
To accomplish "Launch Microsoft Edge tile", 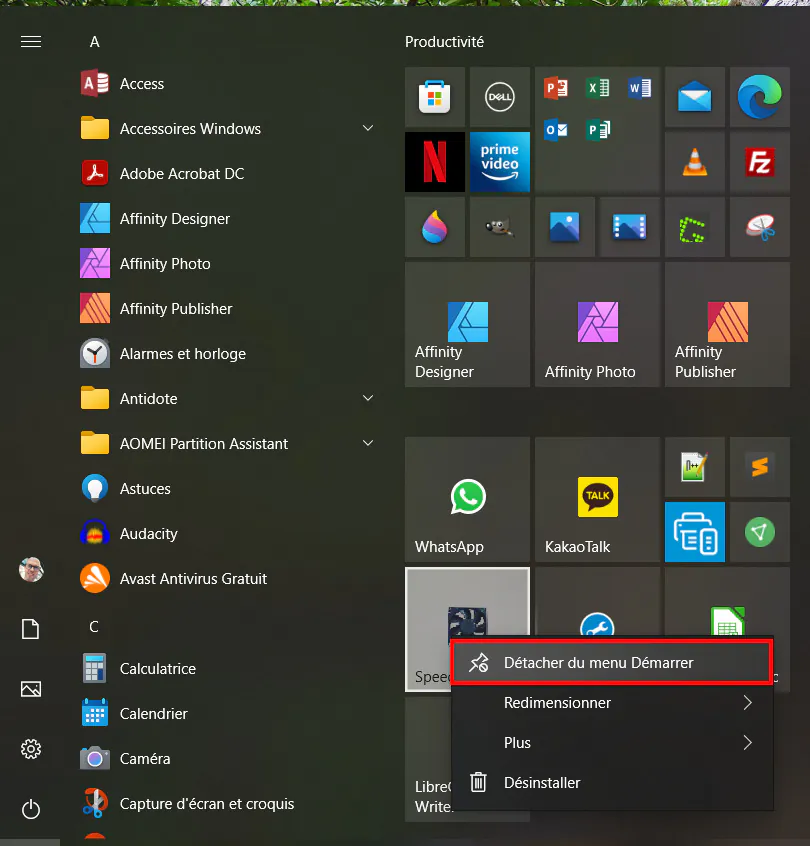I will point(760,97).
